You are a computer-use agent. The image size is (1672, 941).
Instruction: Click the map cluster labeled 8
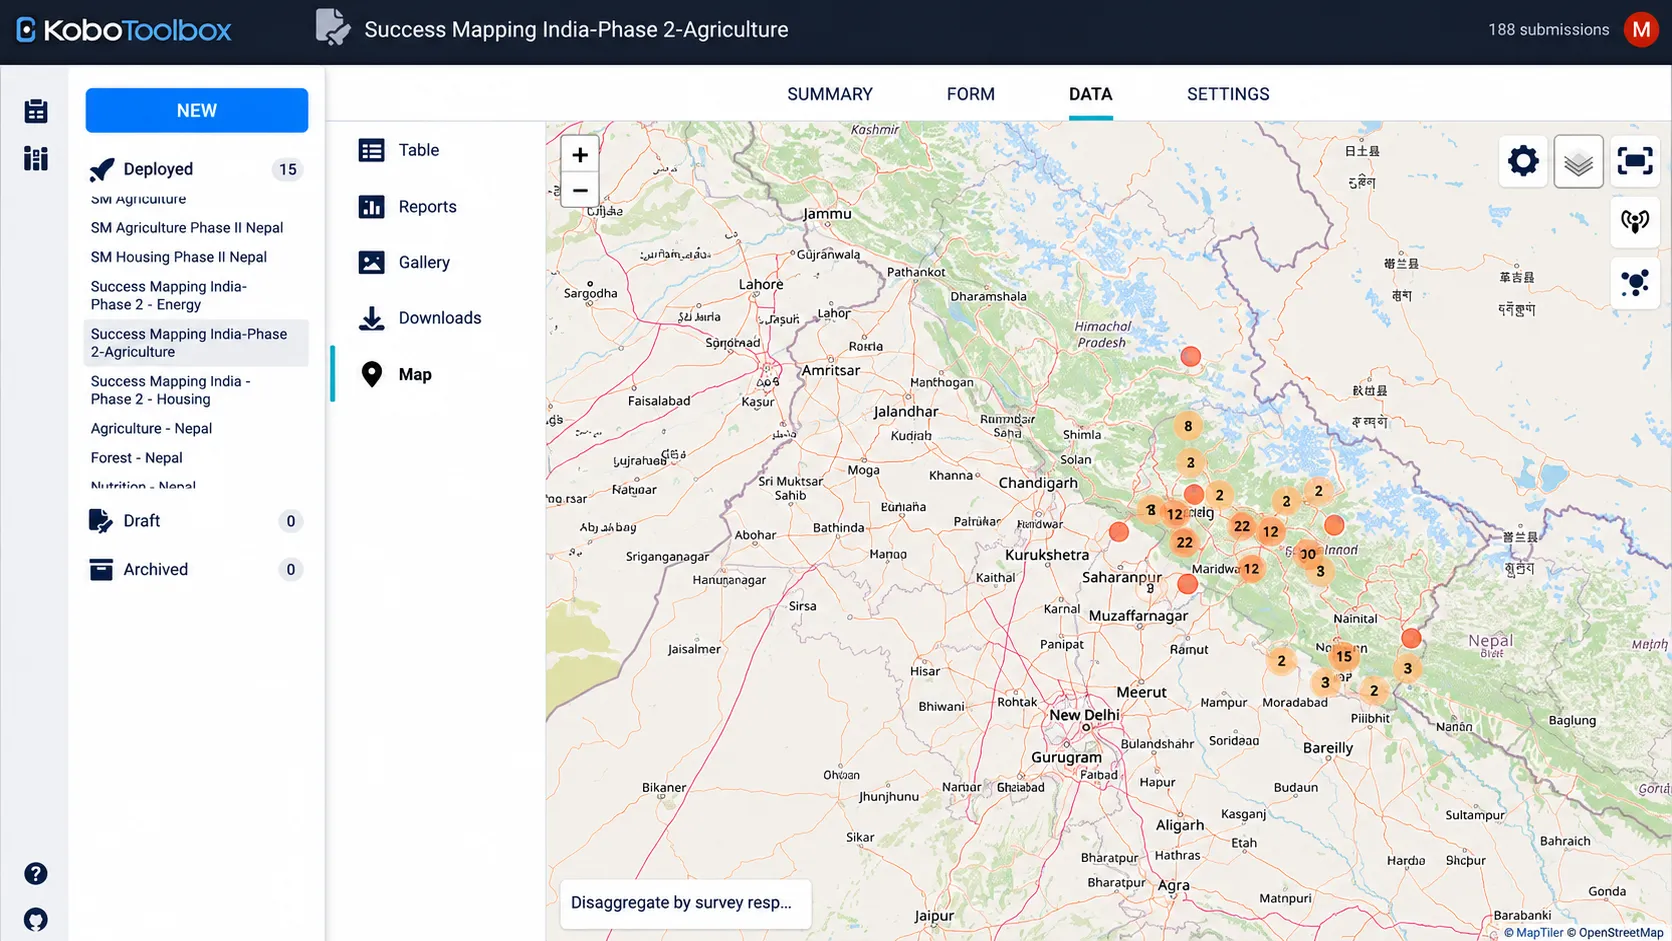point(1188,426)
